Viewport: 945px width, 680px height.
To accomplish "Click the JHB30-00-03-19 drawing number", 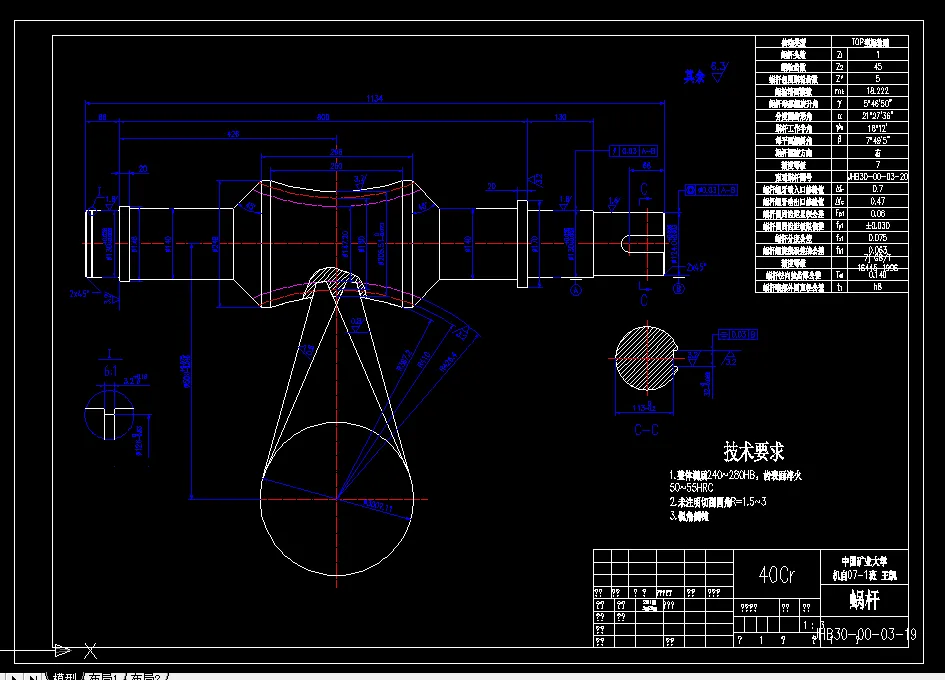I will coord(866,634).
